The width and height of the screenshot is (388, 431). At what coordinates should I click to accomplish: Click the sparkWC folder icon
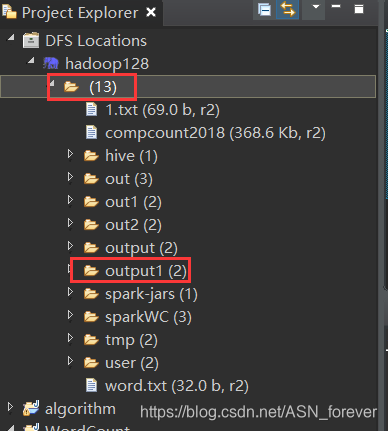click(x=91, y=317)
